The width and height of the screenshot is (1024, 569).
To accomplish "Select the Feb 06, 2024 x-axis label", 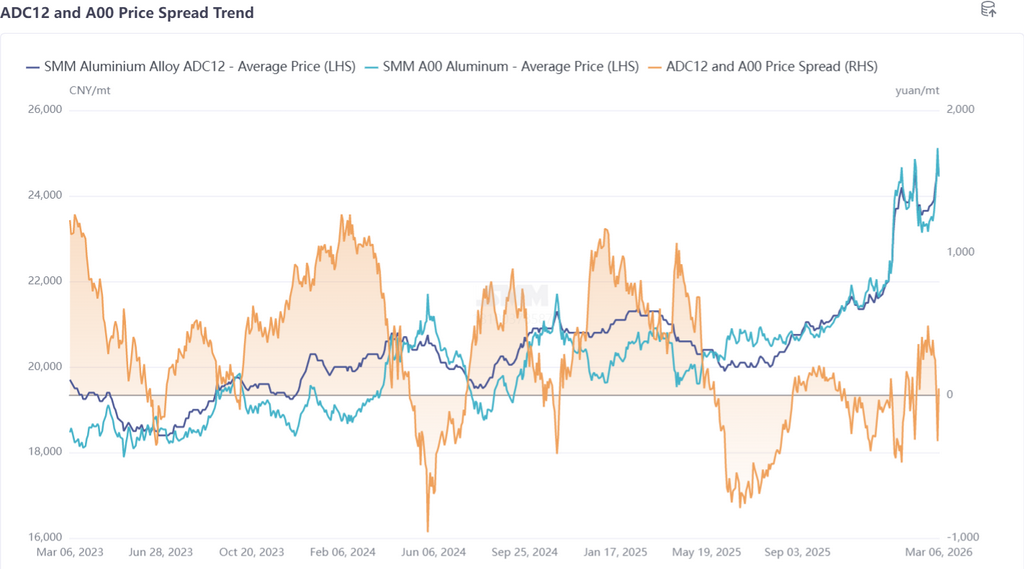I will (342, 552).
